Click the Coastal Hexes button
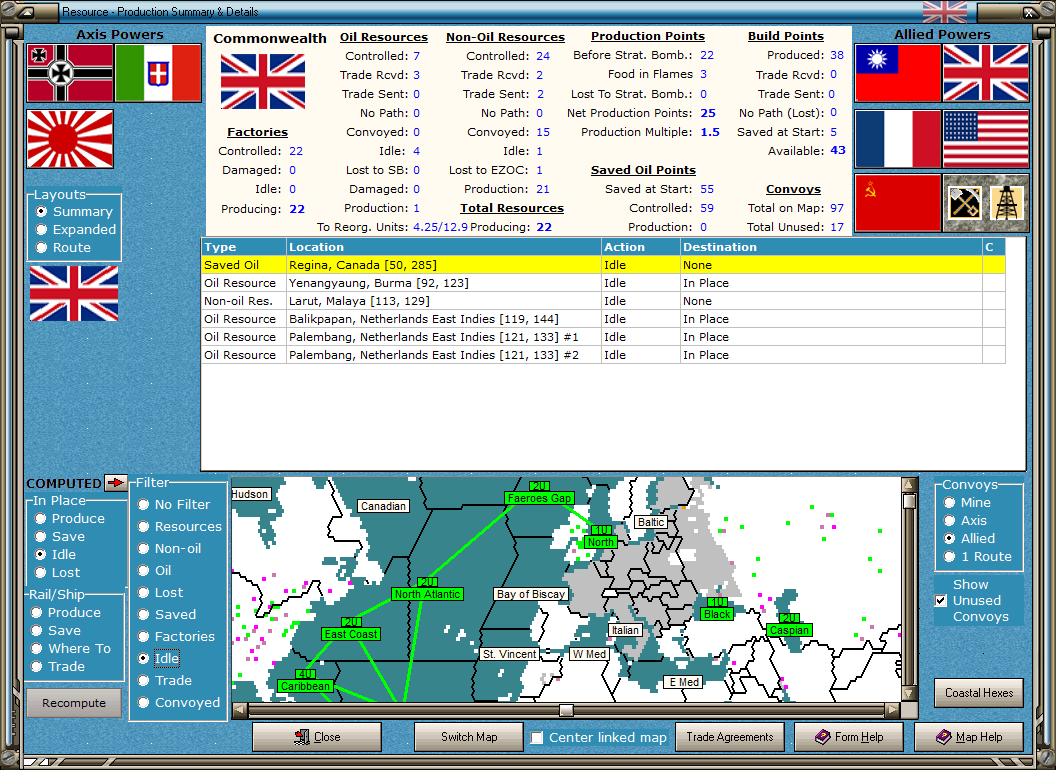This screenshot has width=1056, height=770. [979, 693]
